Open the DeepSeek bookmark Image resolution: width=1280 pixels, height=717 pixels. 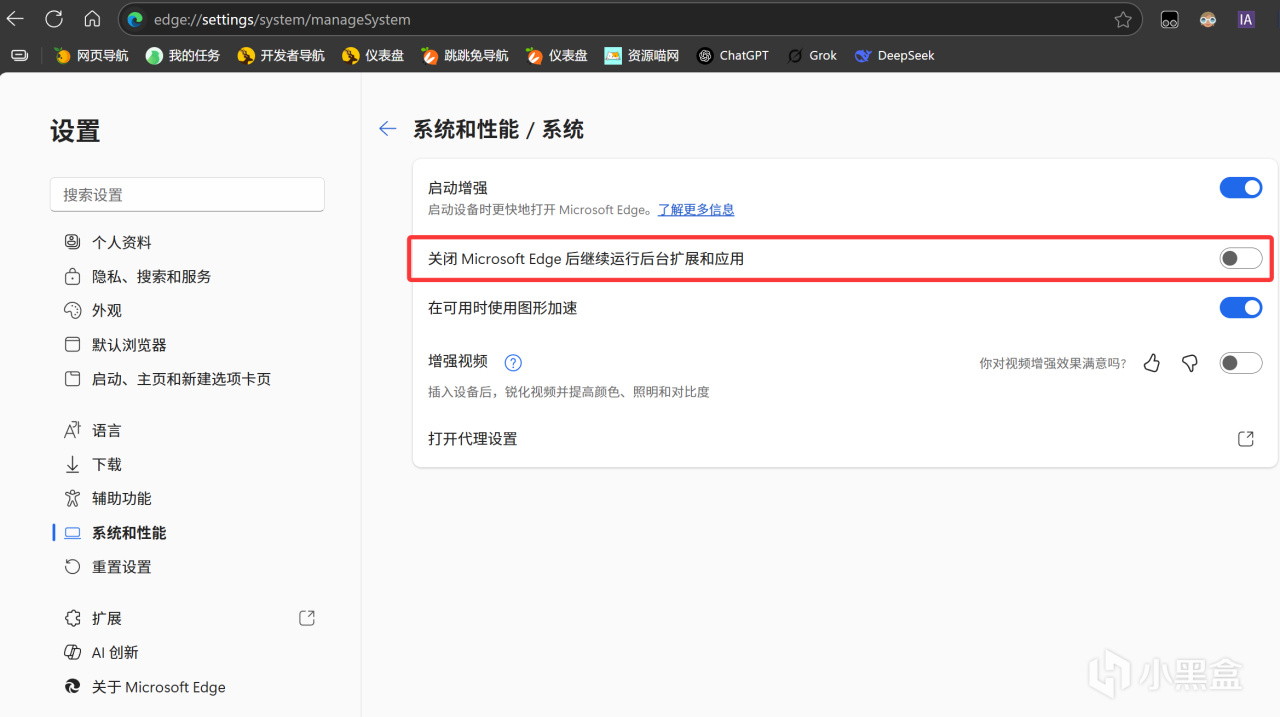point(895,55)
